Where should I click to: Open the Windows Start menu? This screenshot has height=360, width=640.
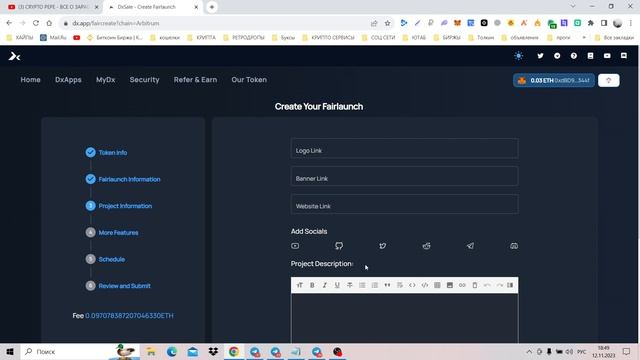(x=10, y=351)
